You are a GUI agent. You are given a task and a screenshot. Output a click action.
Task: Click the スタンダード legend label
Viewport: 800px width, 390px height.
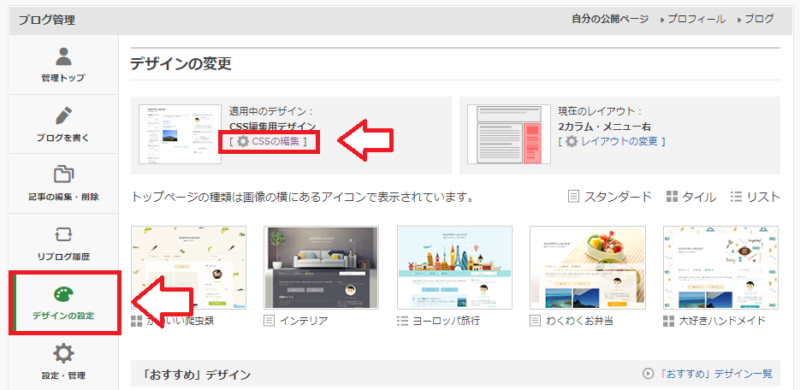coord(618,197)
